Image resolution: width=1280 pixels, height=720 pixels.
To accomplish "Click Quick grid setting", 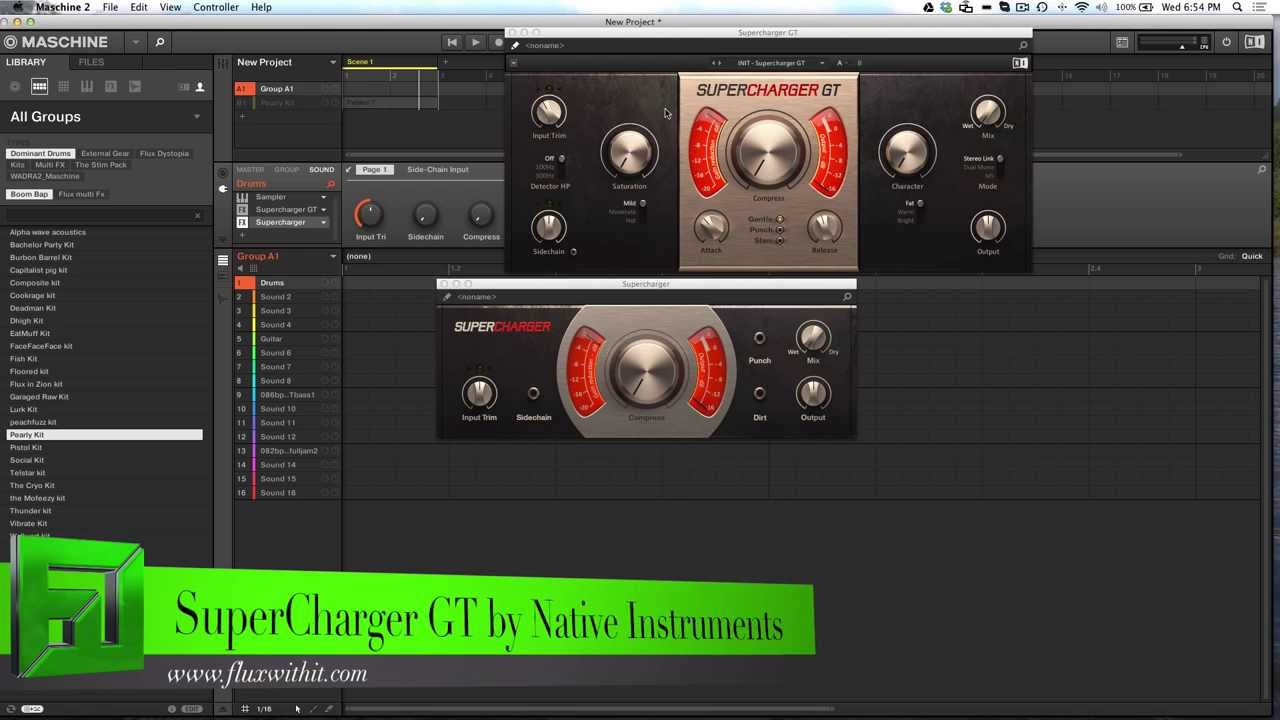I will [x=1252, y=256].
